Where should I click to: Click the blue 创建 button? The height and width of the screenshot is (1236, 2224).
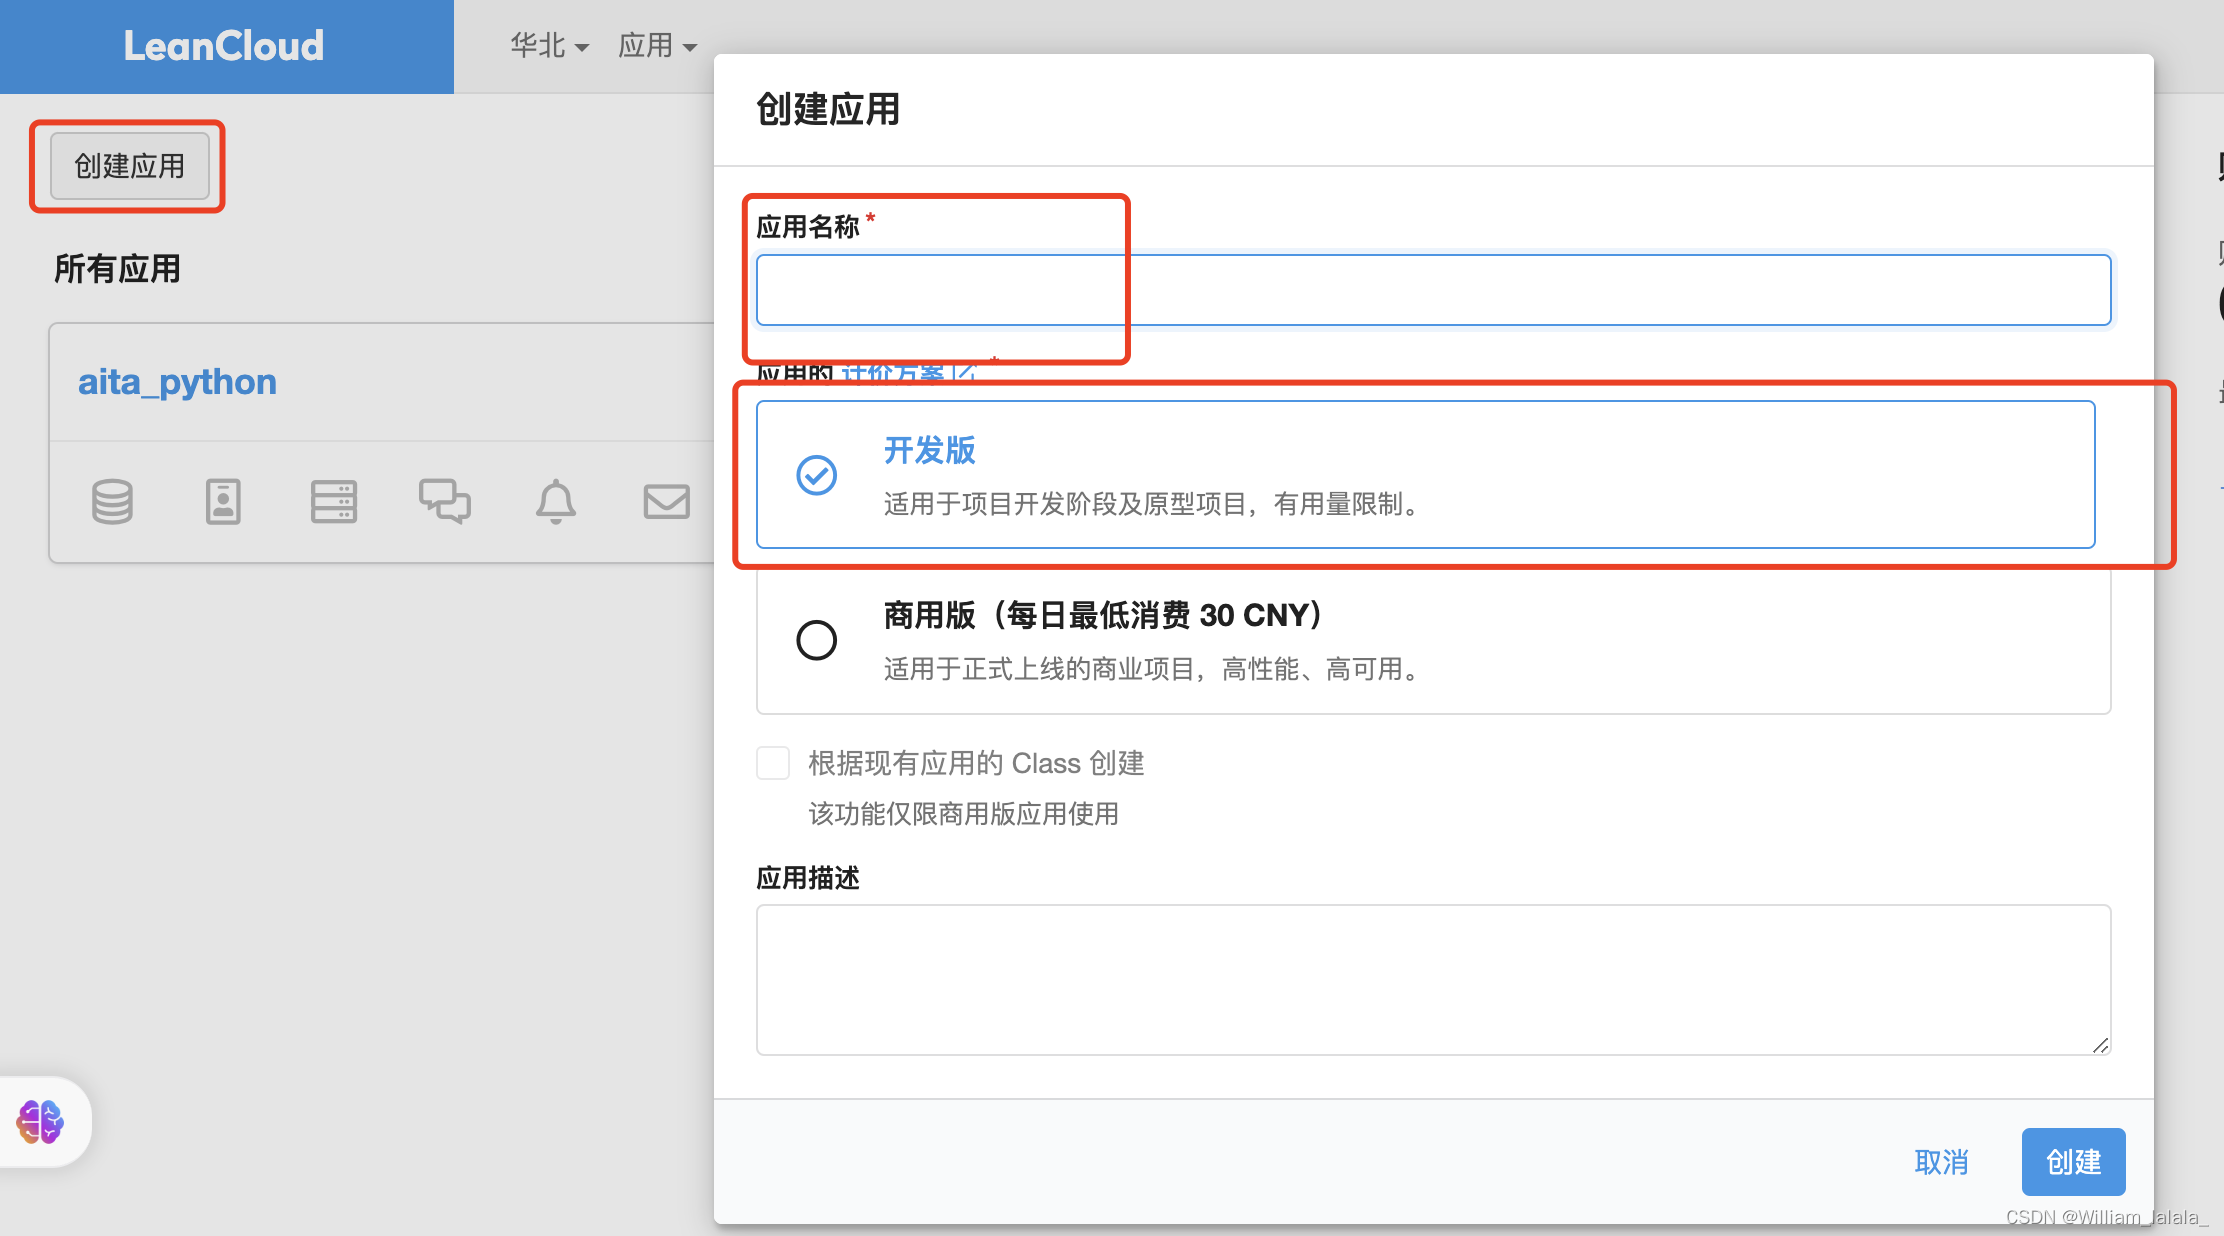click(2073, 1162)
